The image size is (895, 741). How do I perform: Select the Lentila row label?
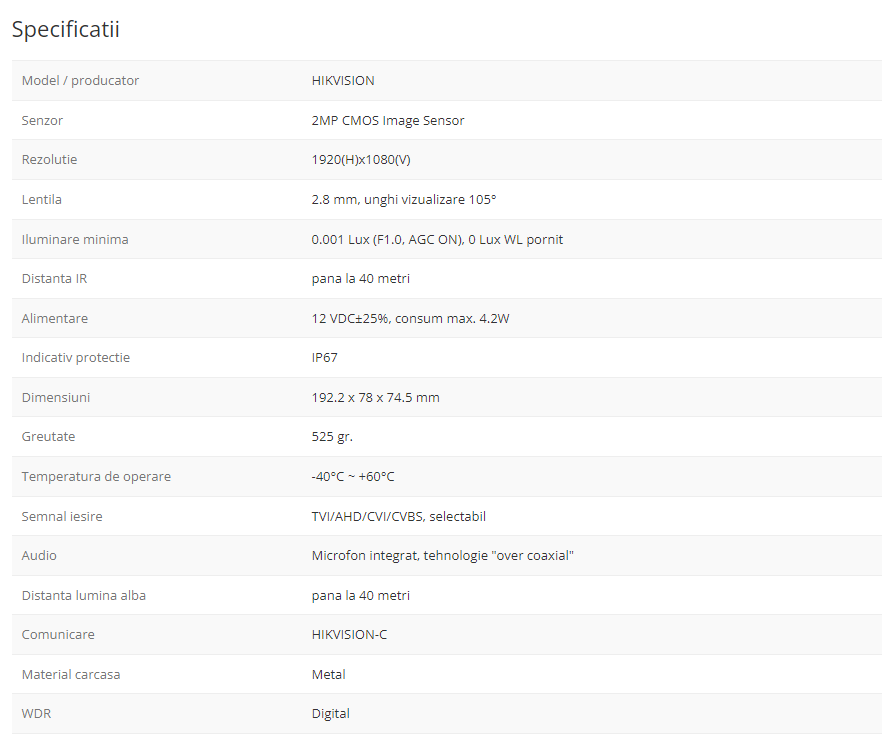(42, 199)
